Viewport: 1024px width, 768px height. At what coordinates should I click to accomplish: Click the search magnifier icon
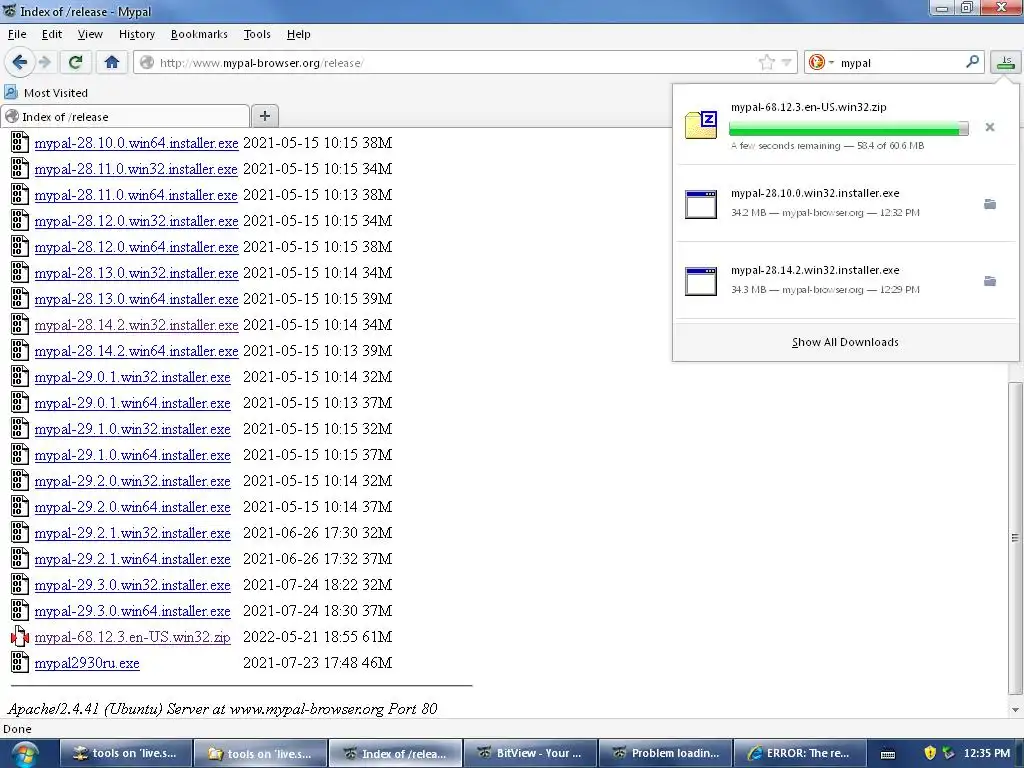coord(972,62)
